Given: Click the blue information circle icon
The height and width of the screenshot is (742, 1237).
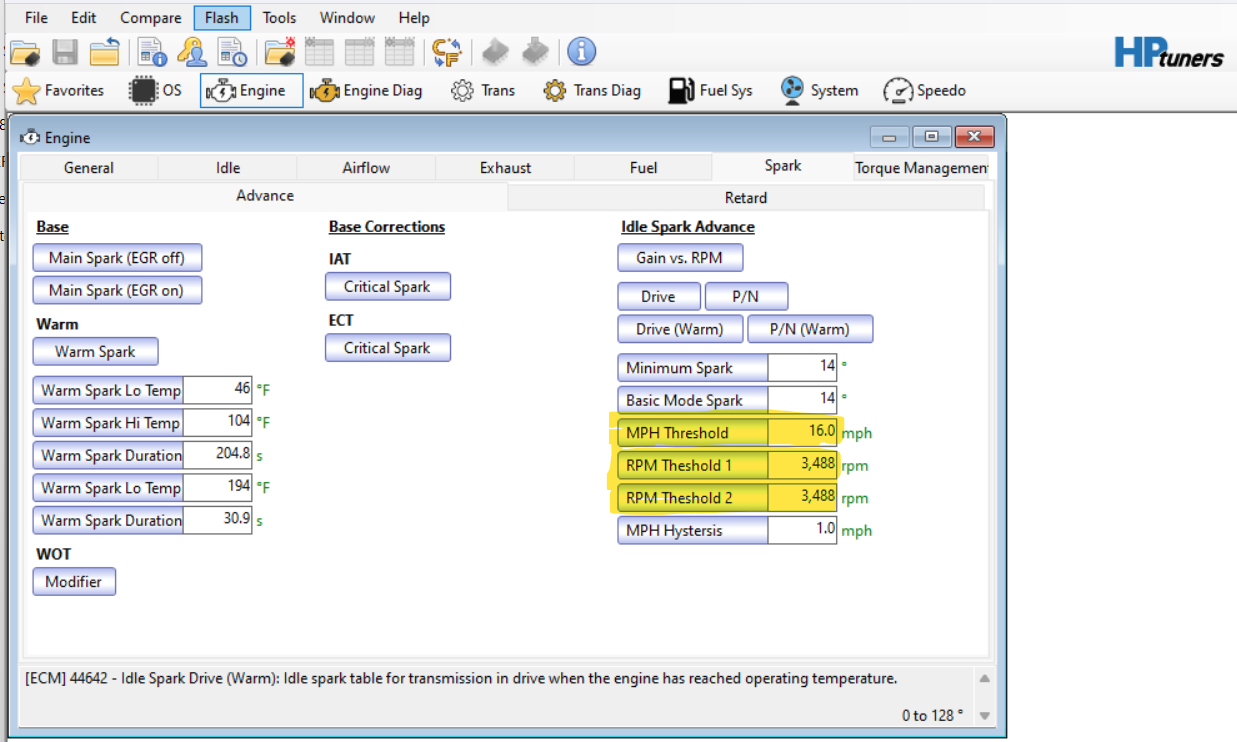Looking at the screenshot, I should pos(582,52).
